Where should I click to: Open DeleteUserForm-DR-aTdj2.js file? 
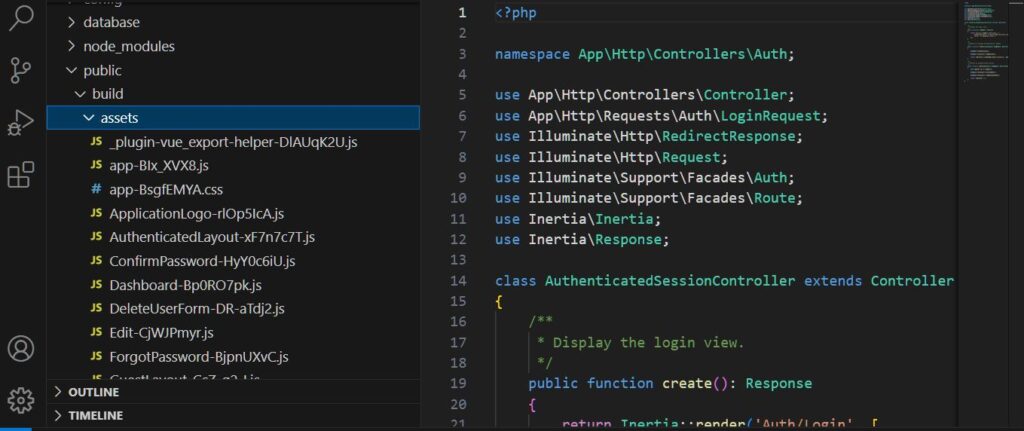(x=197, y=309)
